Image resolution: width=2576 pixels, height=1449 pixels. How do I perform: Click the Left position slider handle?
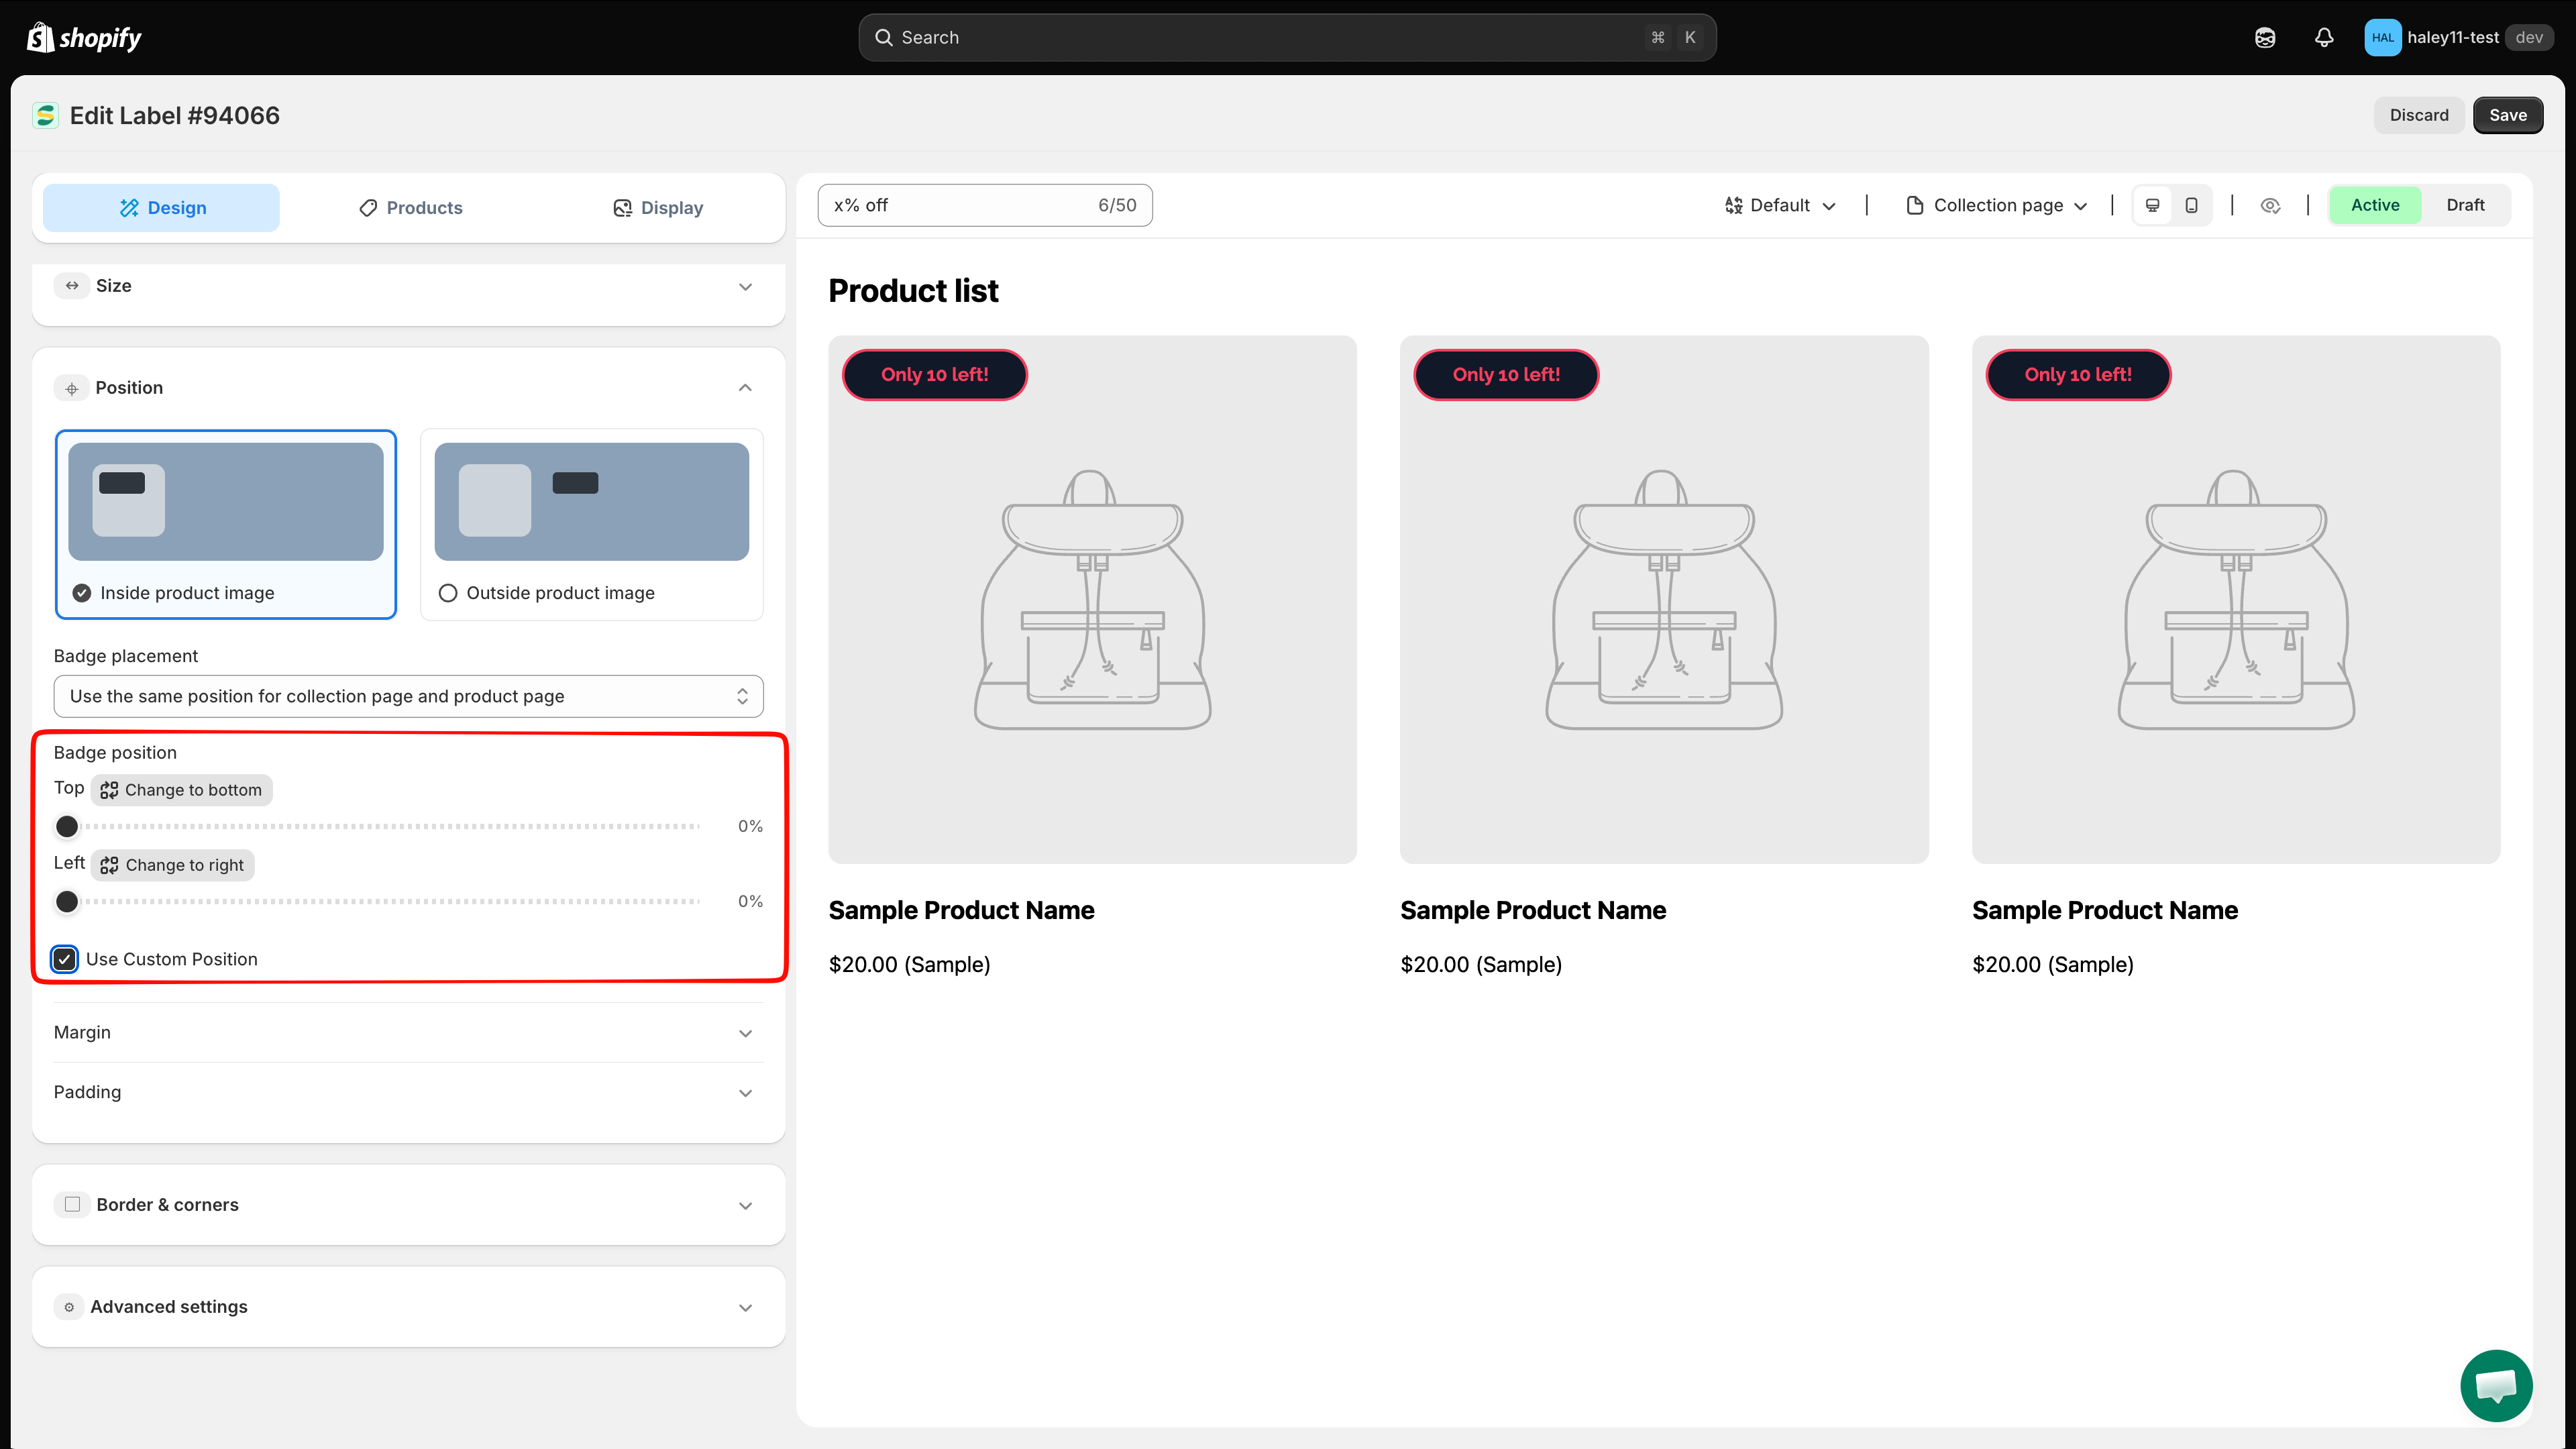coord(67,902)
